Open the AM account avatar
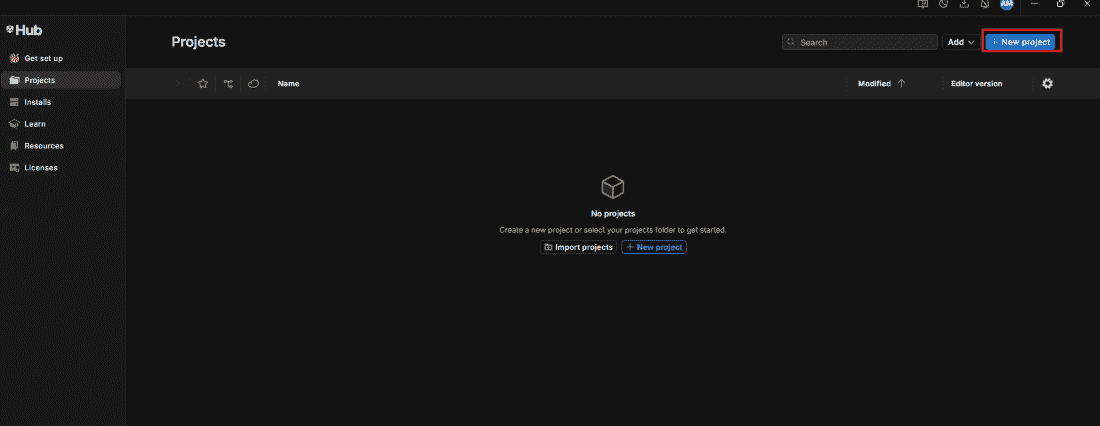This screenshot has width=1100, height=426. (1007, 4)
